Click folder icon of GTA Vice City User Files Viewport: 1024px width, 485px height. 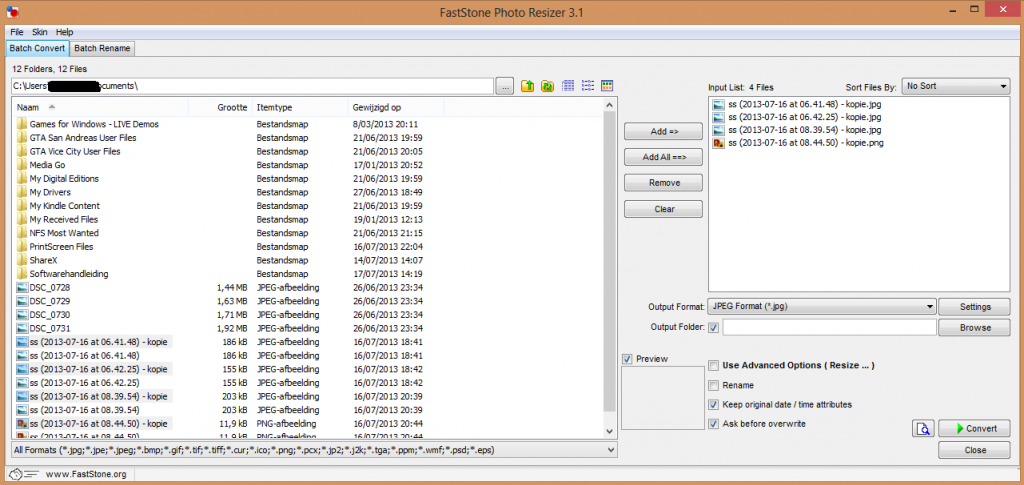click(x=22, y=151)
